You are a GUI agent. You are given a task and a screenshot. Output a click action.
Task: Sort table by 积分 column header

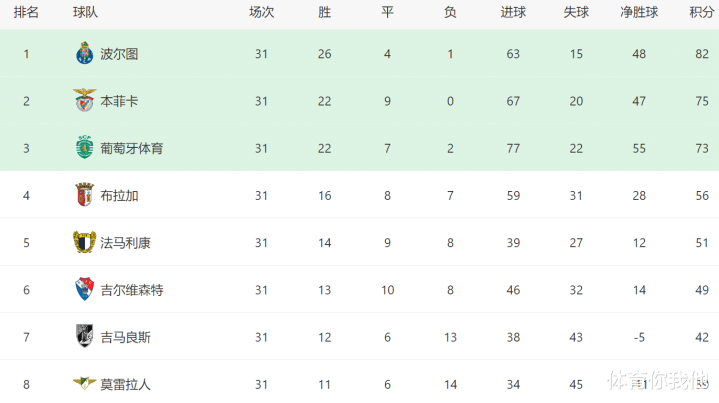[701, 13]
